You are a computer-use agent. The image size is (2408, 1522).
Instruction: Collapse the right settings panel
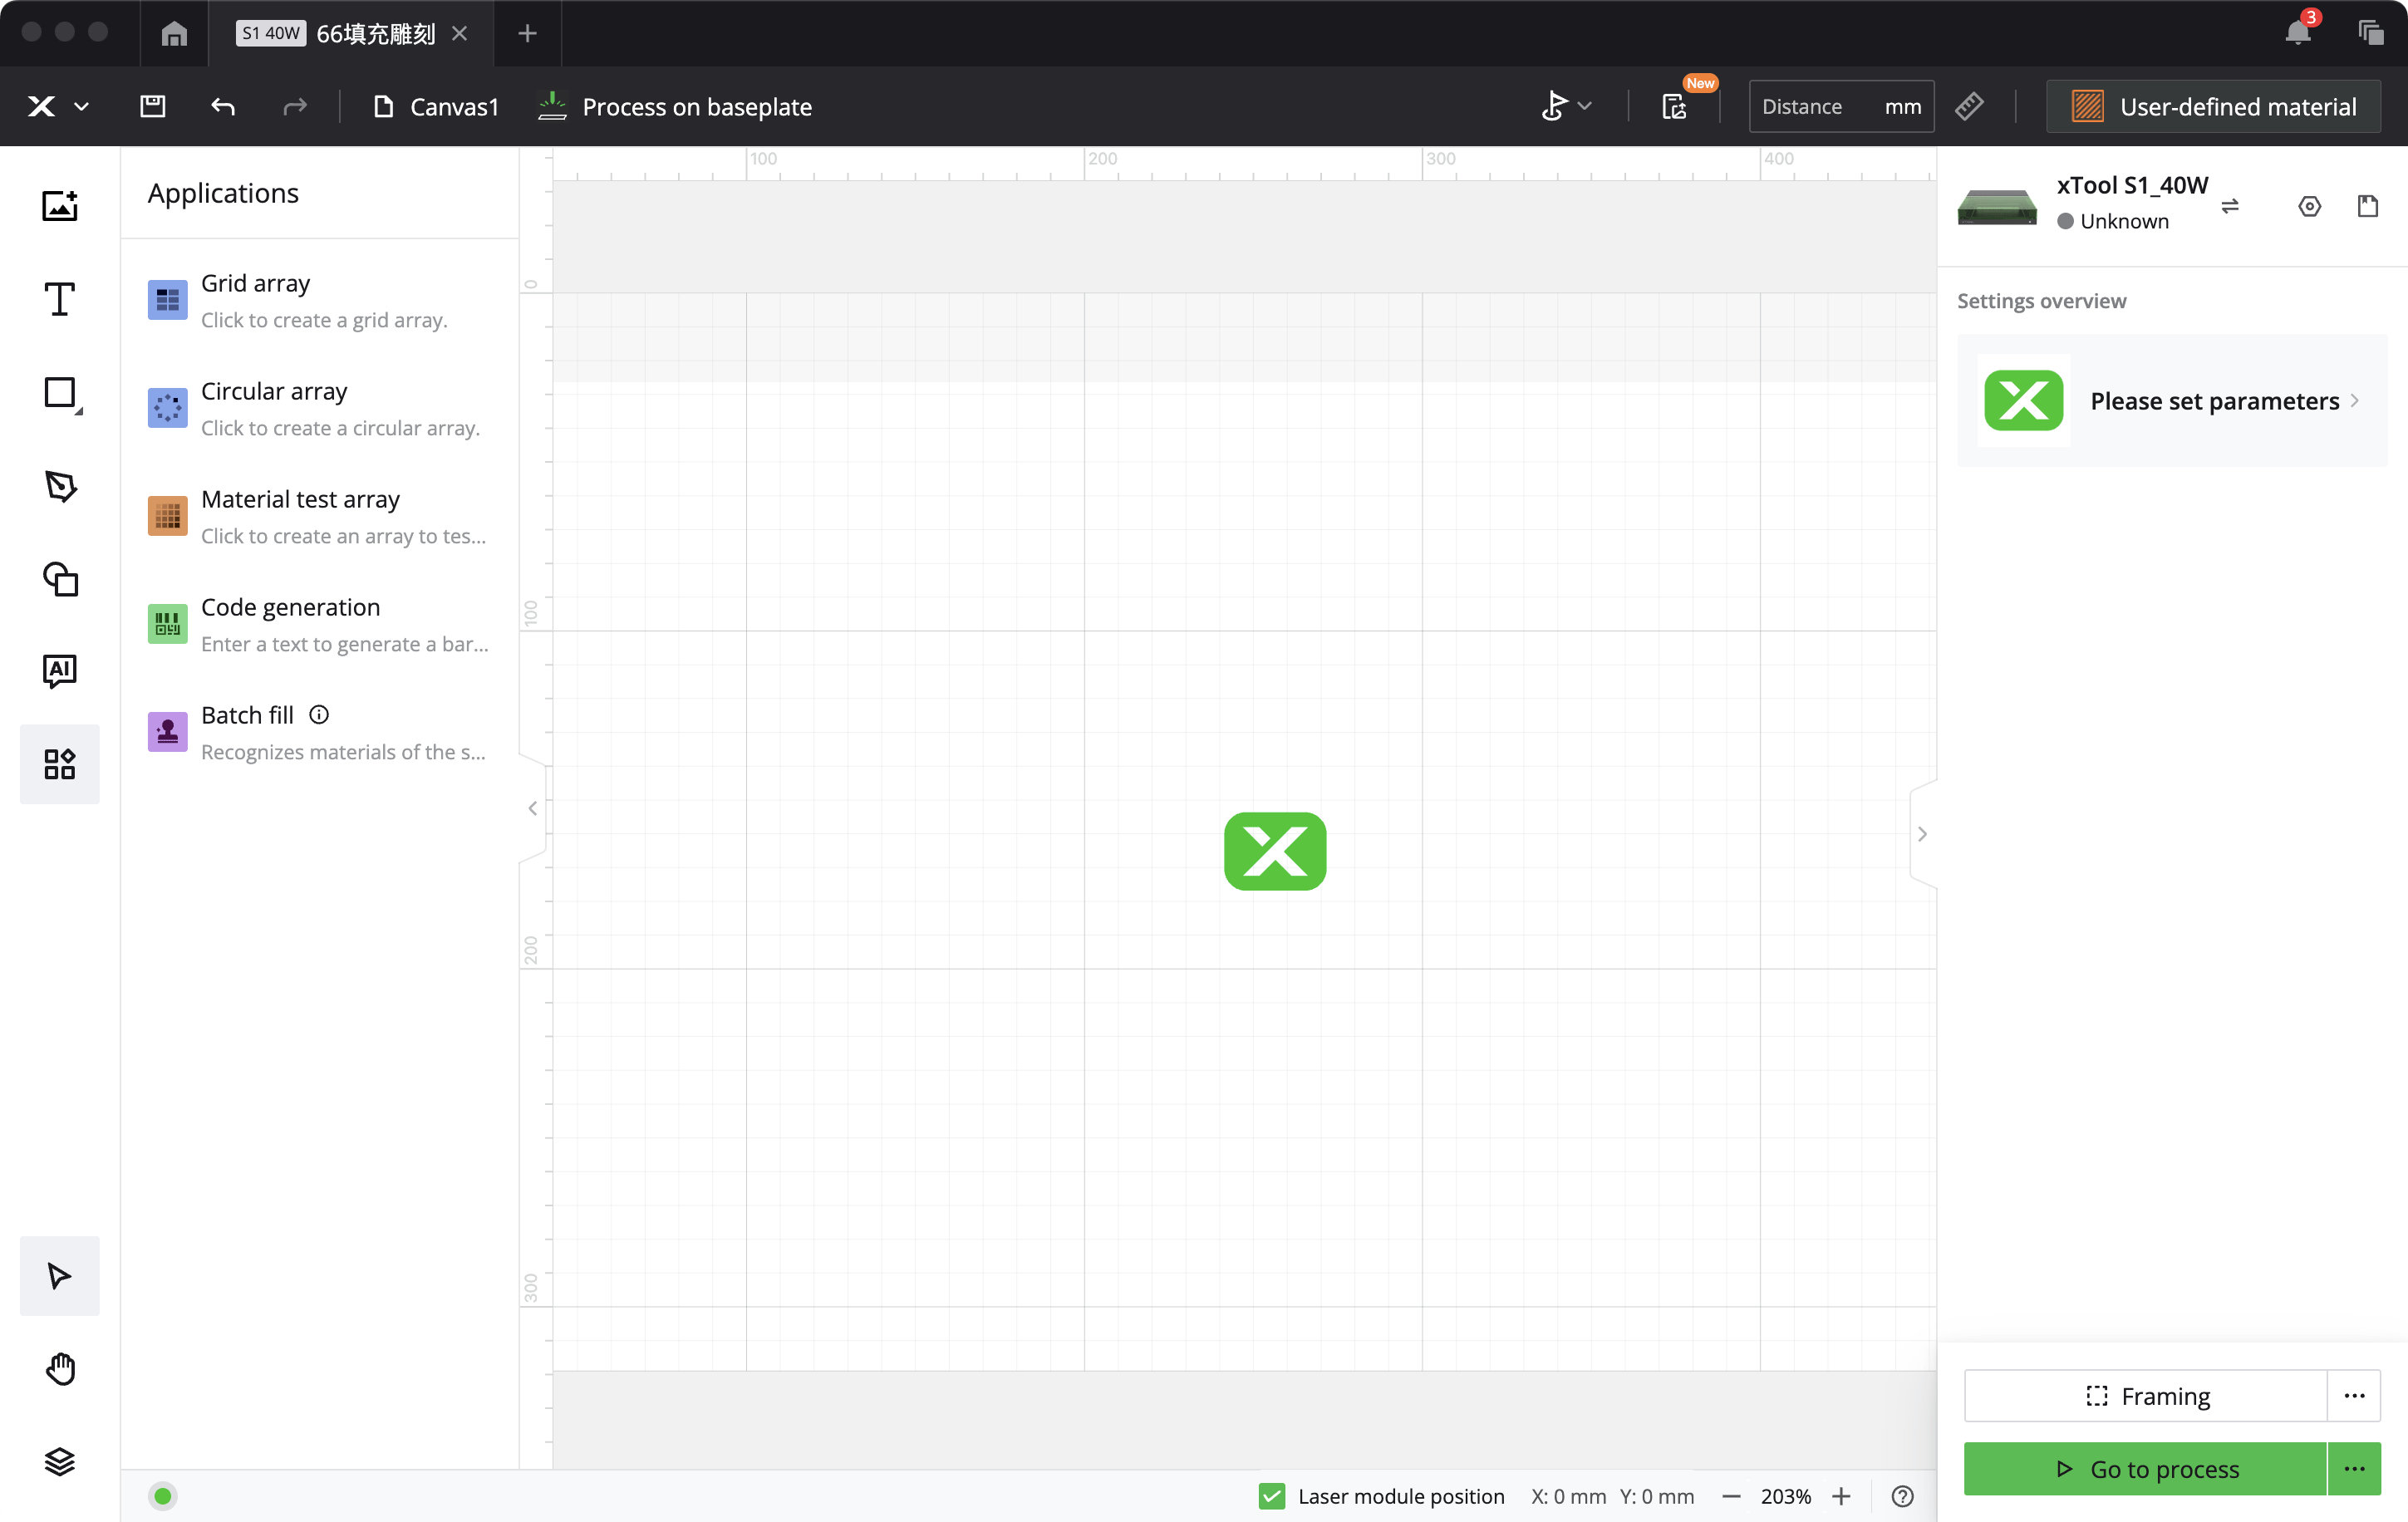click(x=1922, y=834)
